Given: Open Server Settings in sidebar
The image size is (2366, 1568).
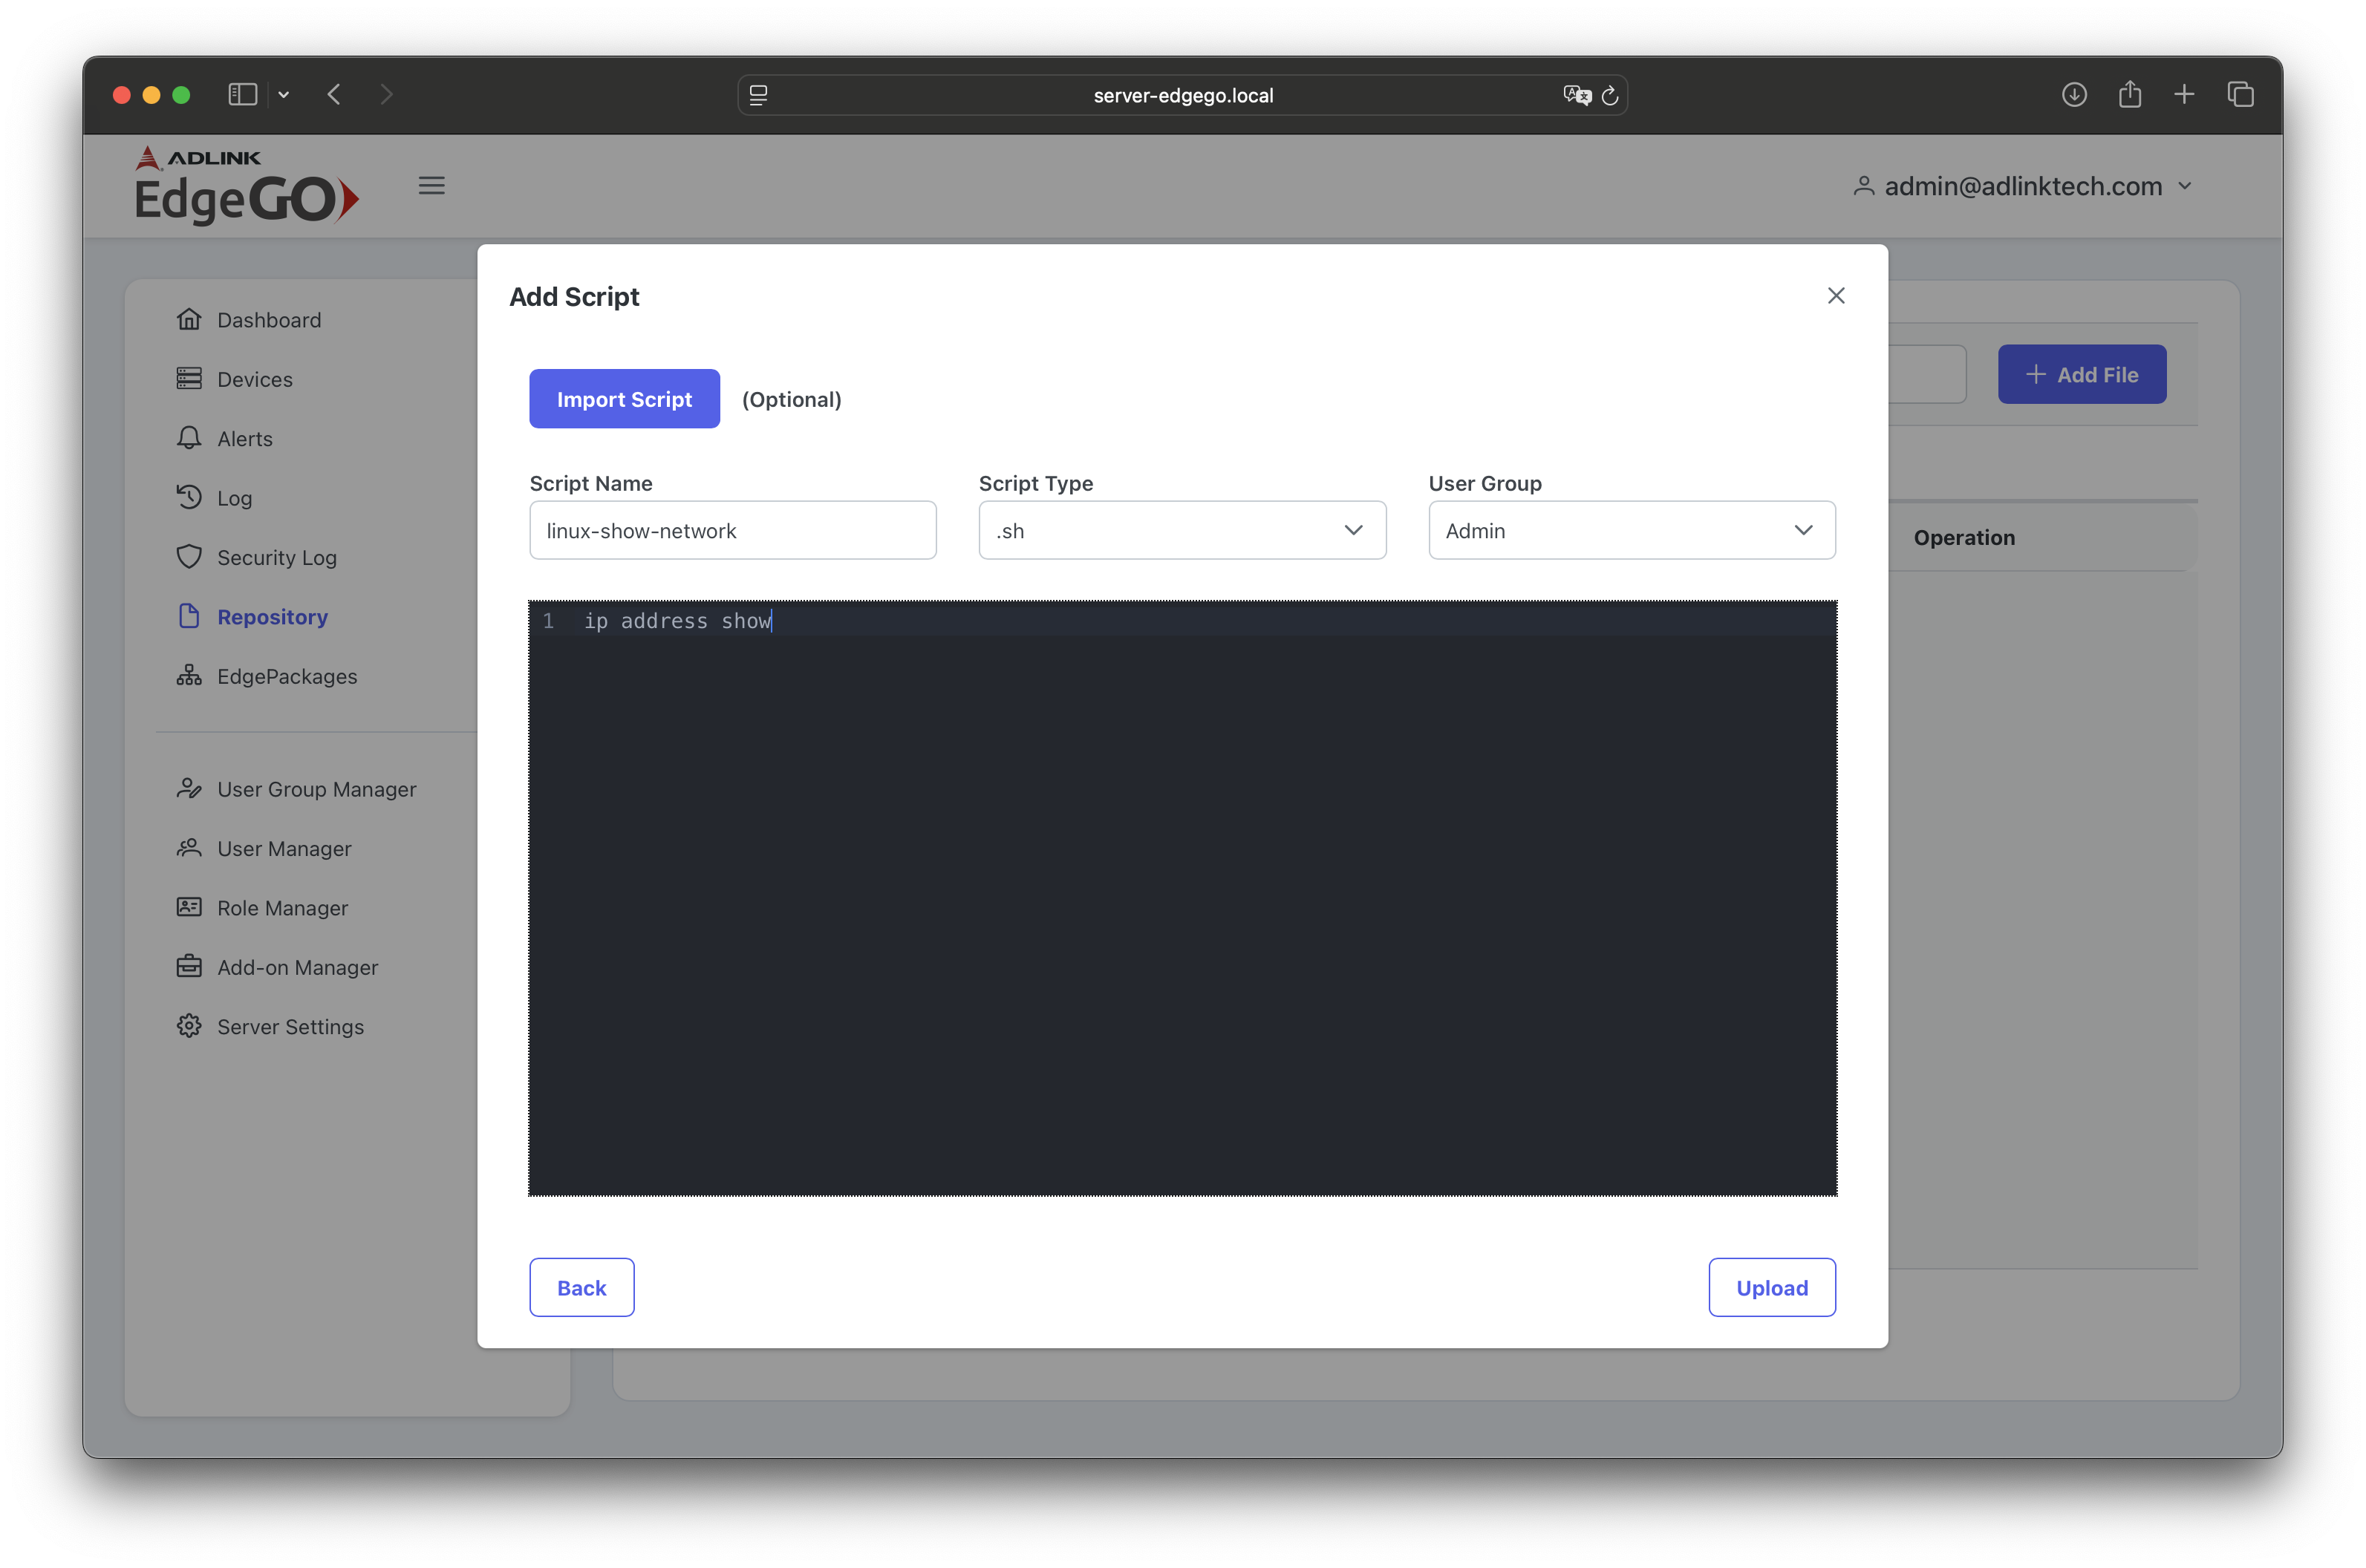Looking at the screenshot, I should click(x=290, y=1027).
